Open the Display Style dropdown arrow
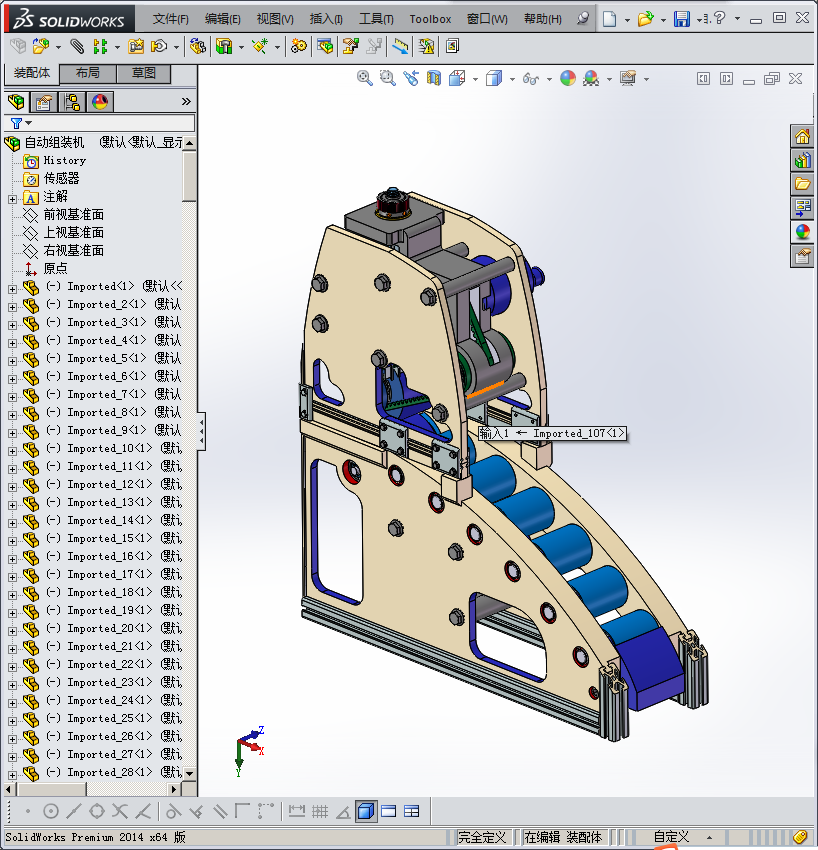This screenshot has width=818, height=850. [x=512, y=80]
